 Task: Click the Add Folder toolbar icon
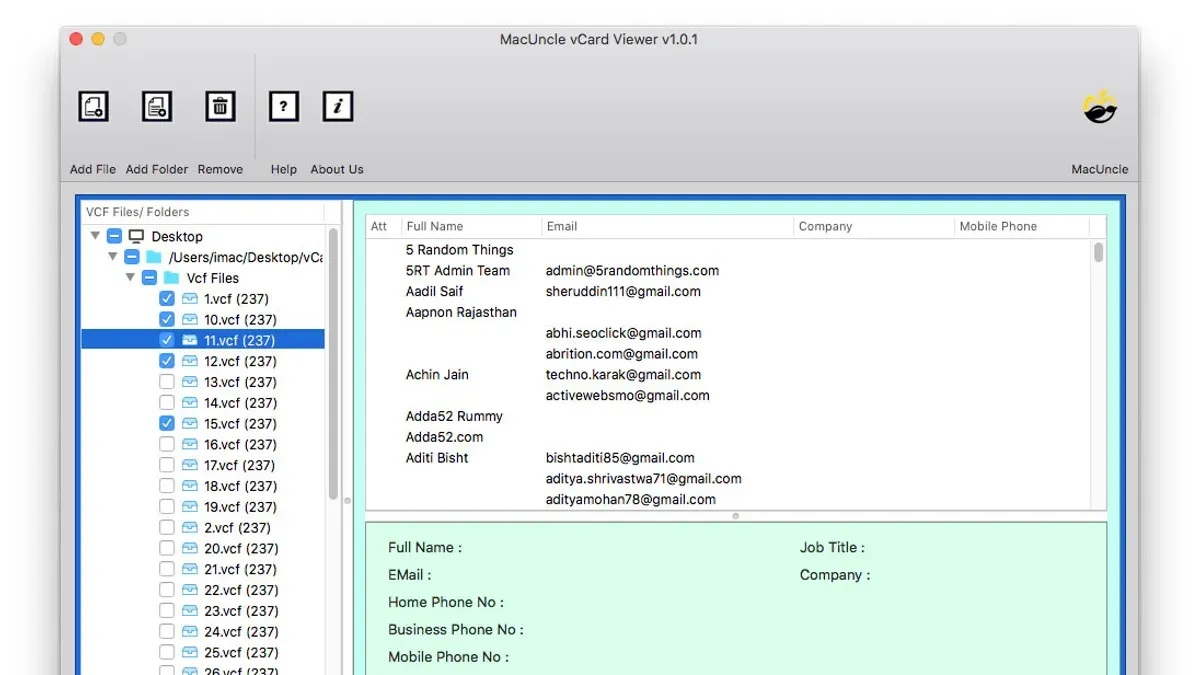click(157, 106)
